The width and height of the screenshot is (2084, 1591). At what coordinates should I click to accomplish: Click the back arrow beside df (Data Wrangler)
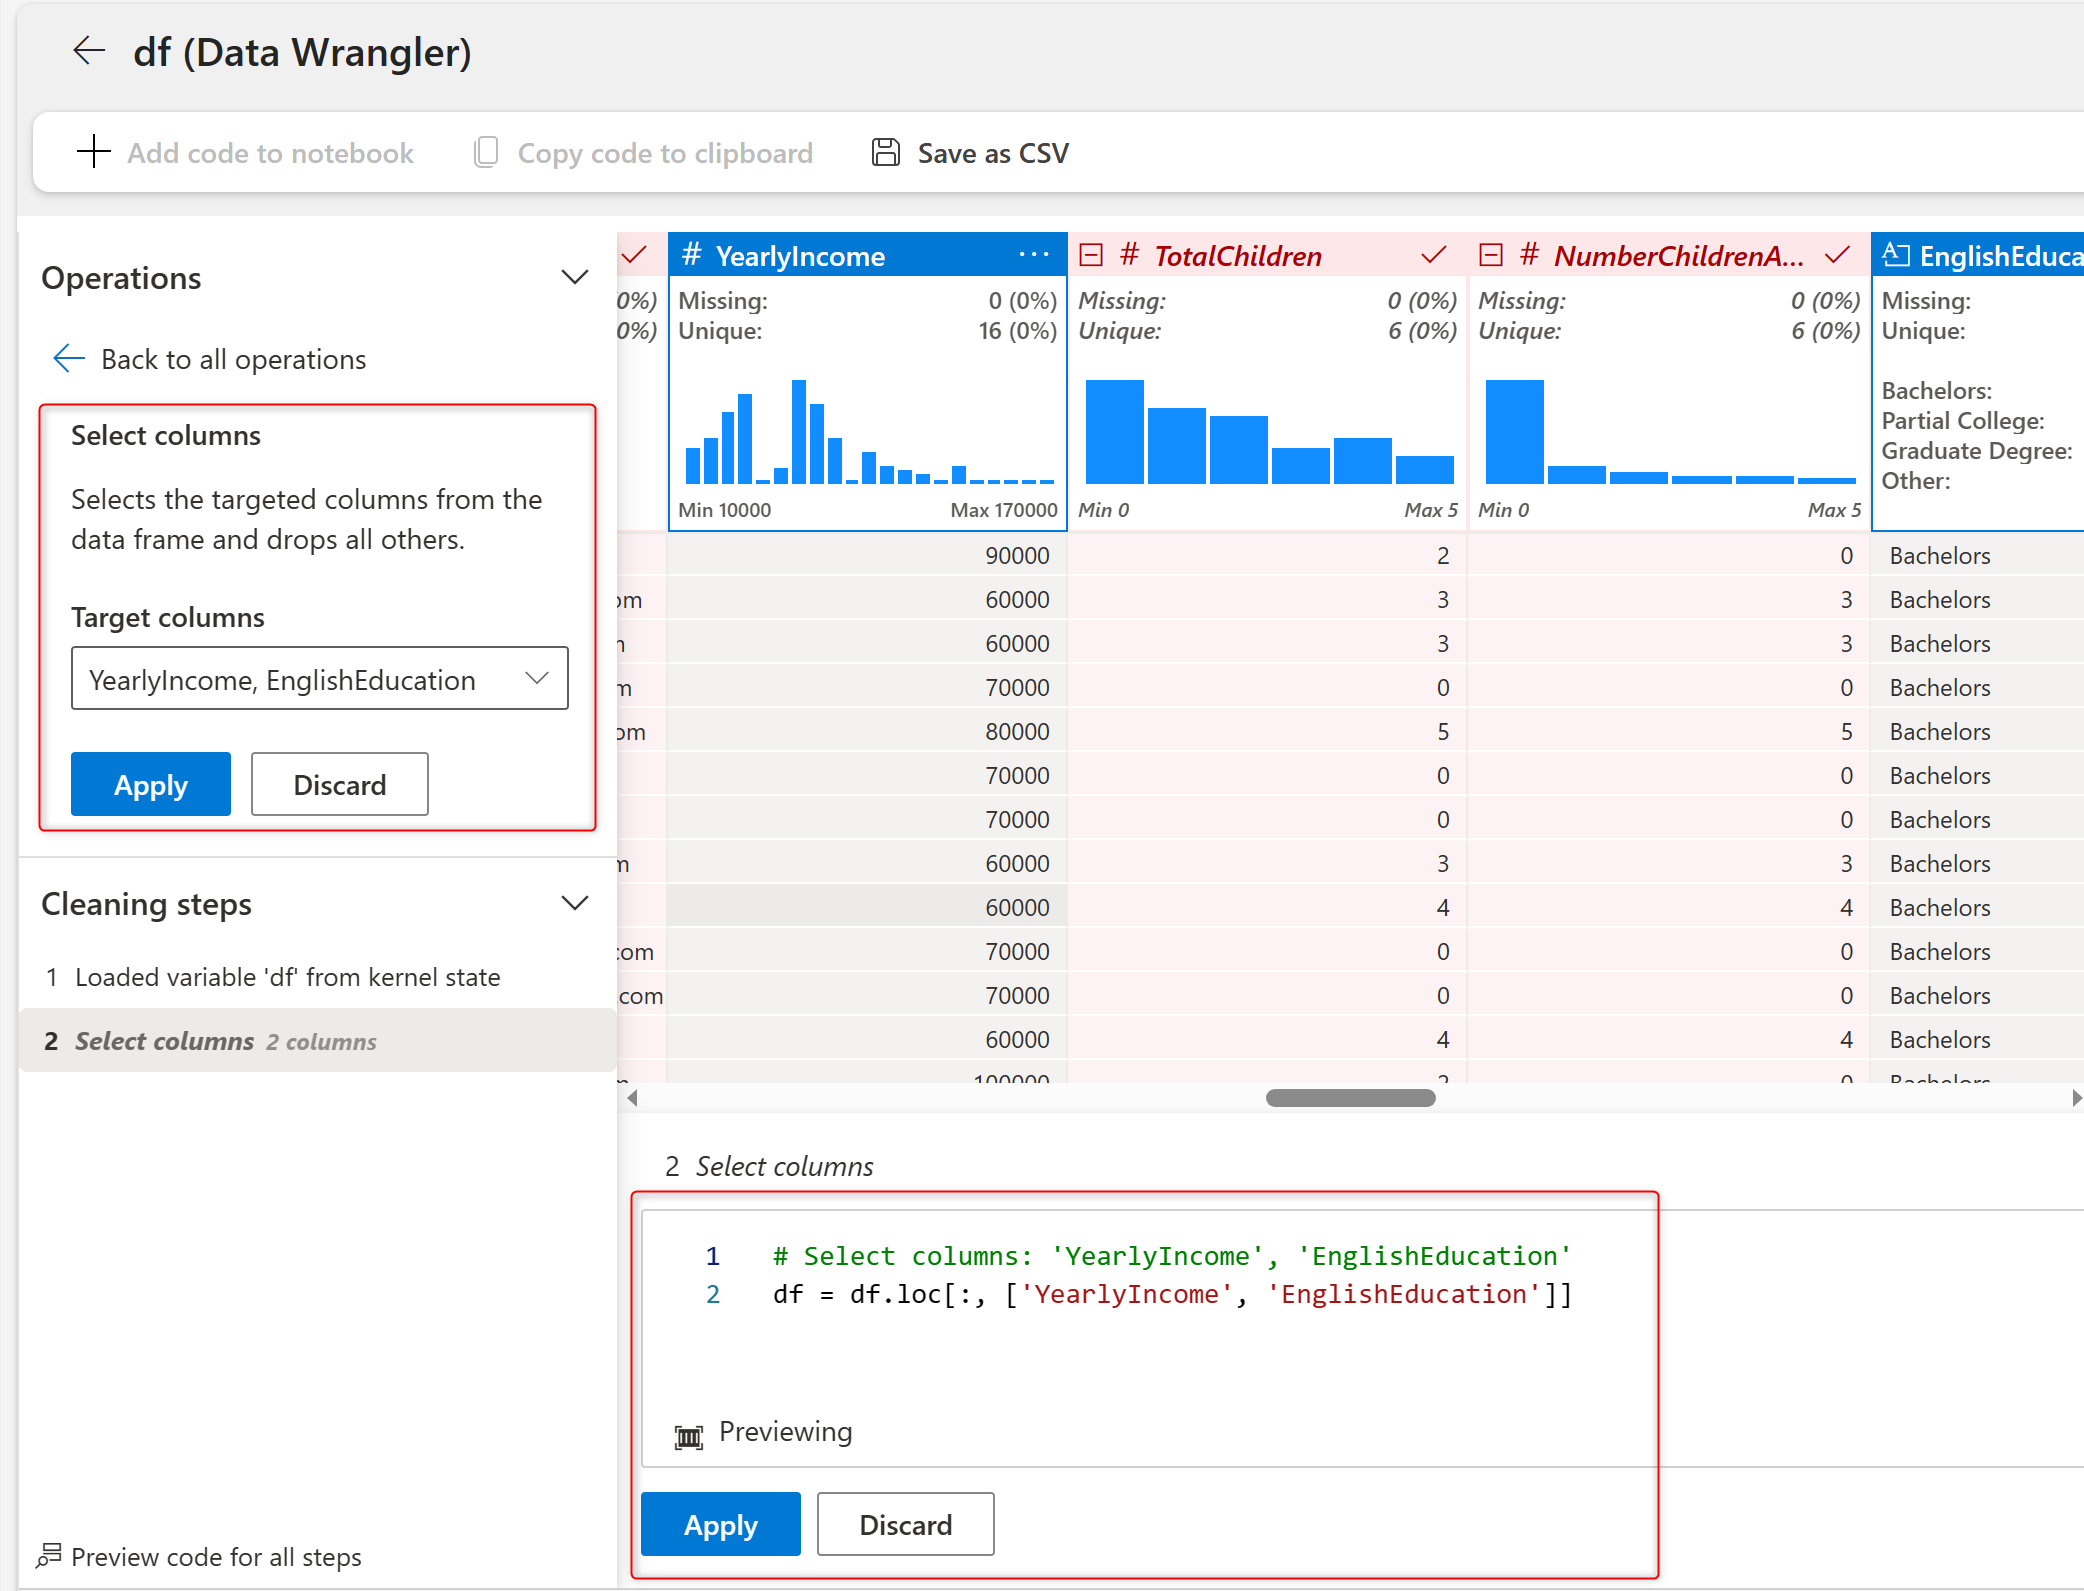tap(89, 51)
